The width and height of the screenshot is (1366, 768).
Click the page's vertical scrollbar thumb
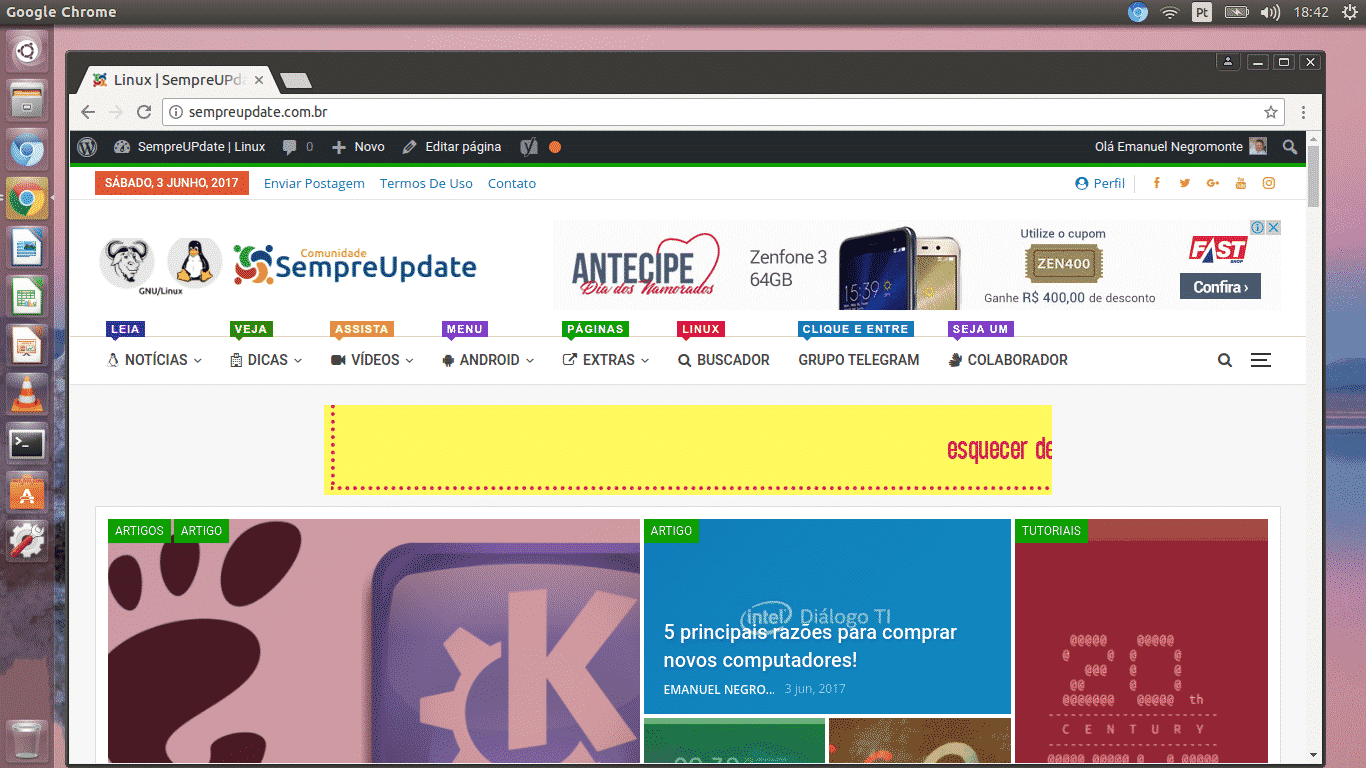pyautogui.click(x=1314, y=175)
